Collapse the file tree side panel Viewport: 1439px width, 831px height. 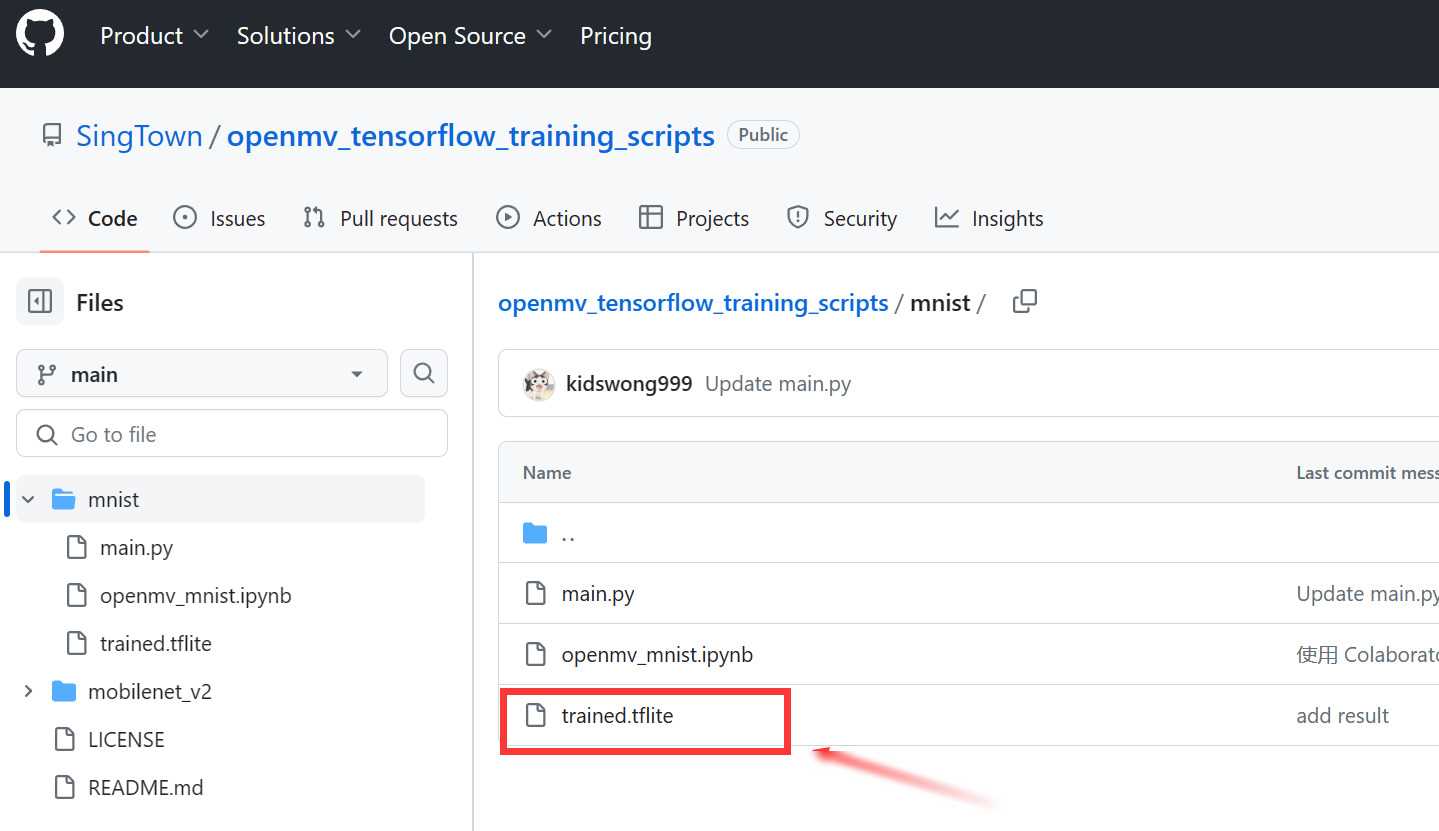pyautogui.click(x=40, y=302)
